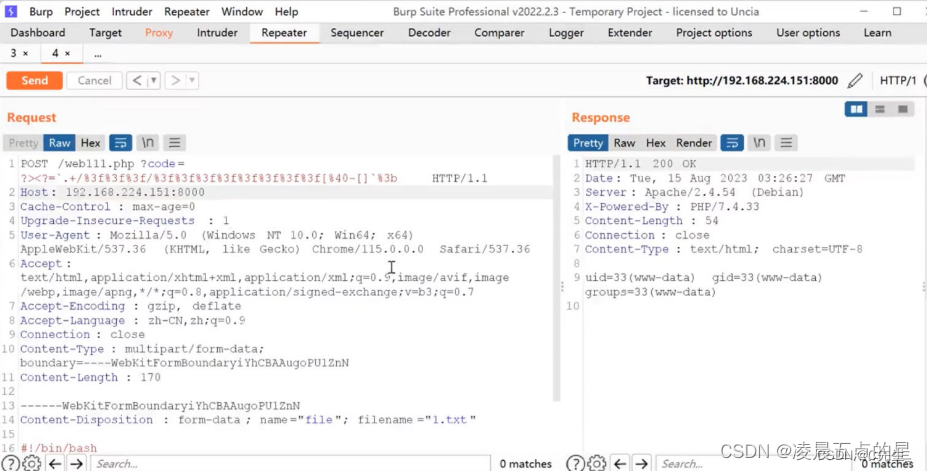Click the response Search input field
Image resolution: width=927 pixels, height=471 pixels.
coord(754,464)
